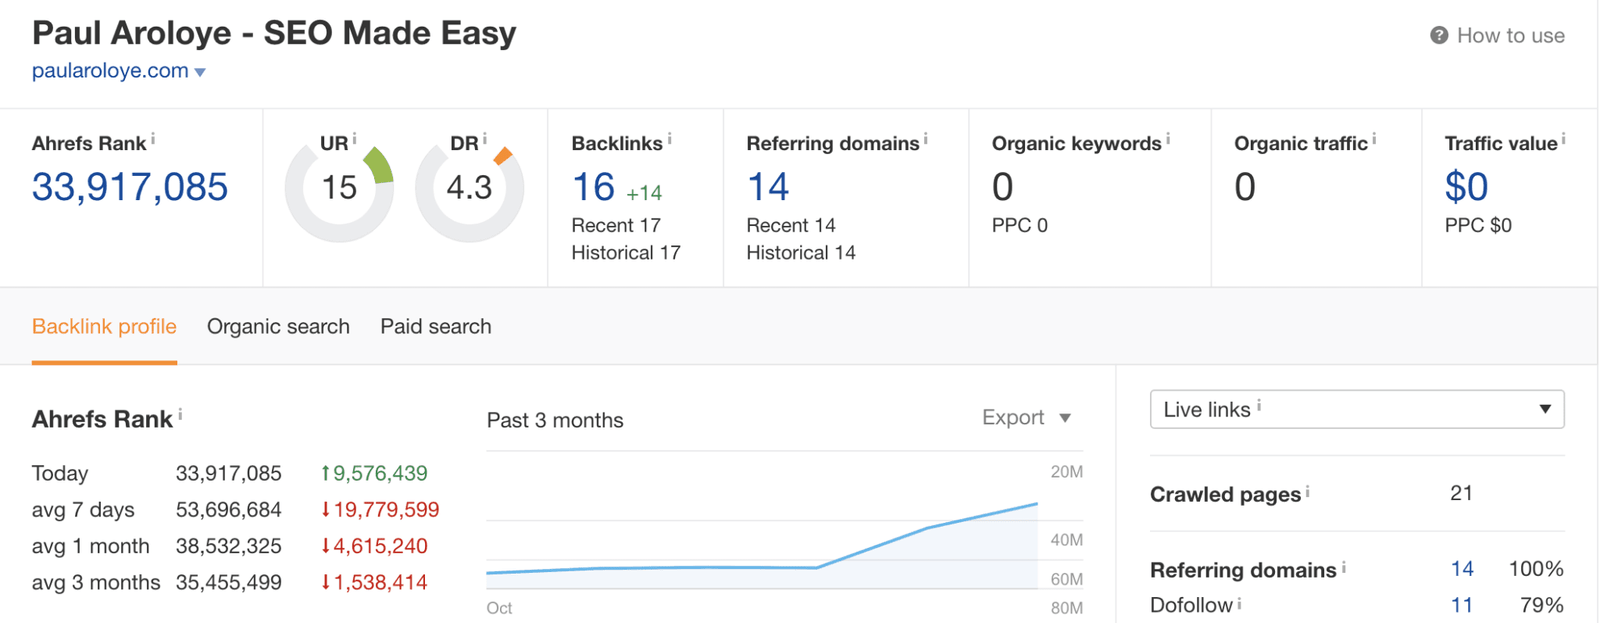Click info icon beside Traffic value
This screenshot has height=623, width=1600.
(x=1564, y=139)
